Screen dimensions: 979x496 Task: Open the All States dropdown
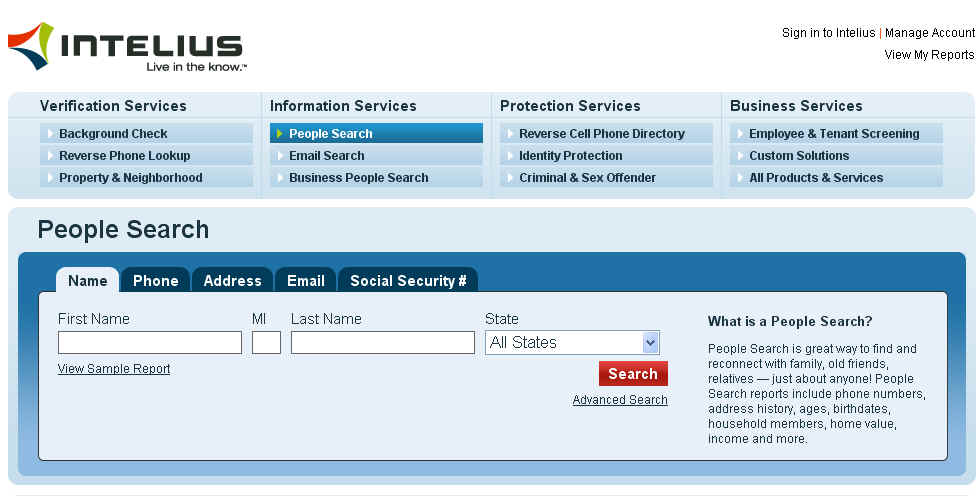point(572,342)
